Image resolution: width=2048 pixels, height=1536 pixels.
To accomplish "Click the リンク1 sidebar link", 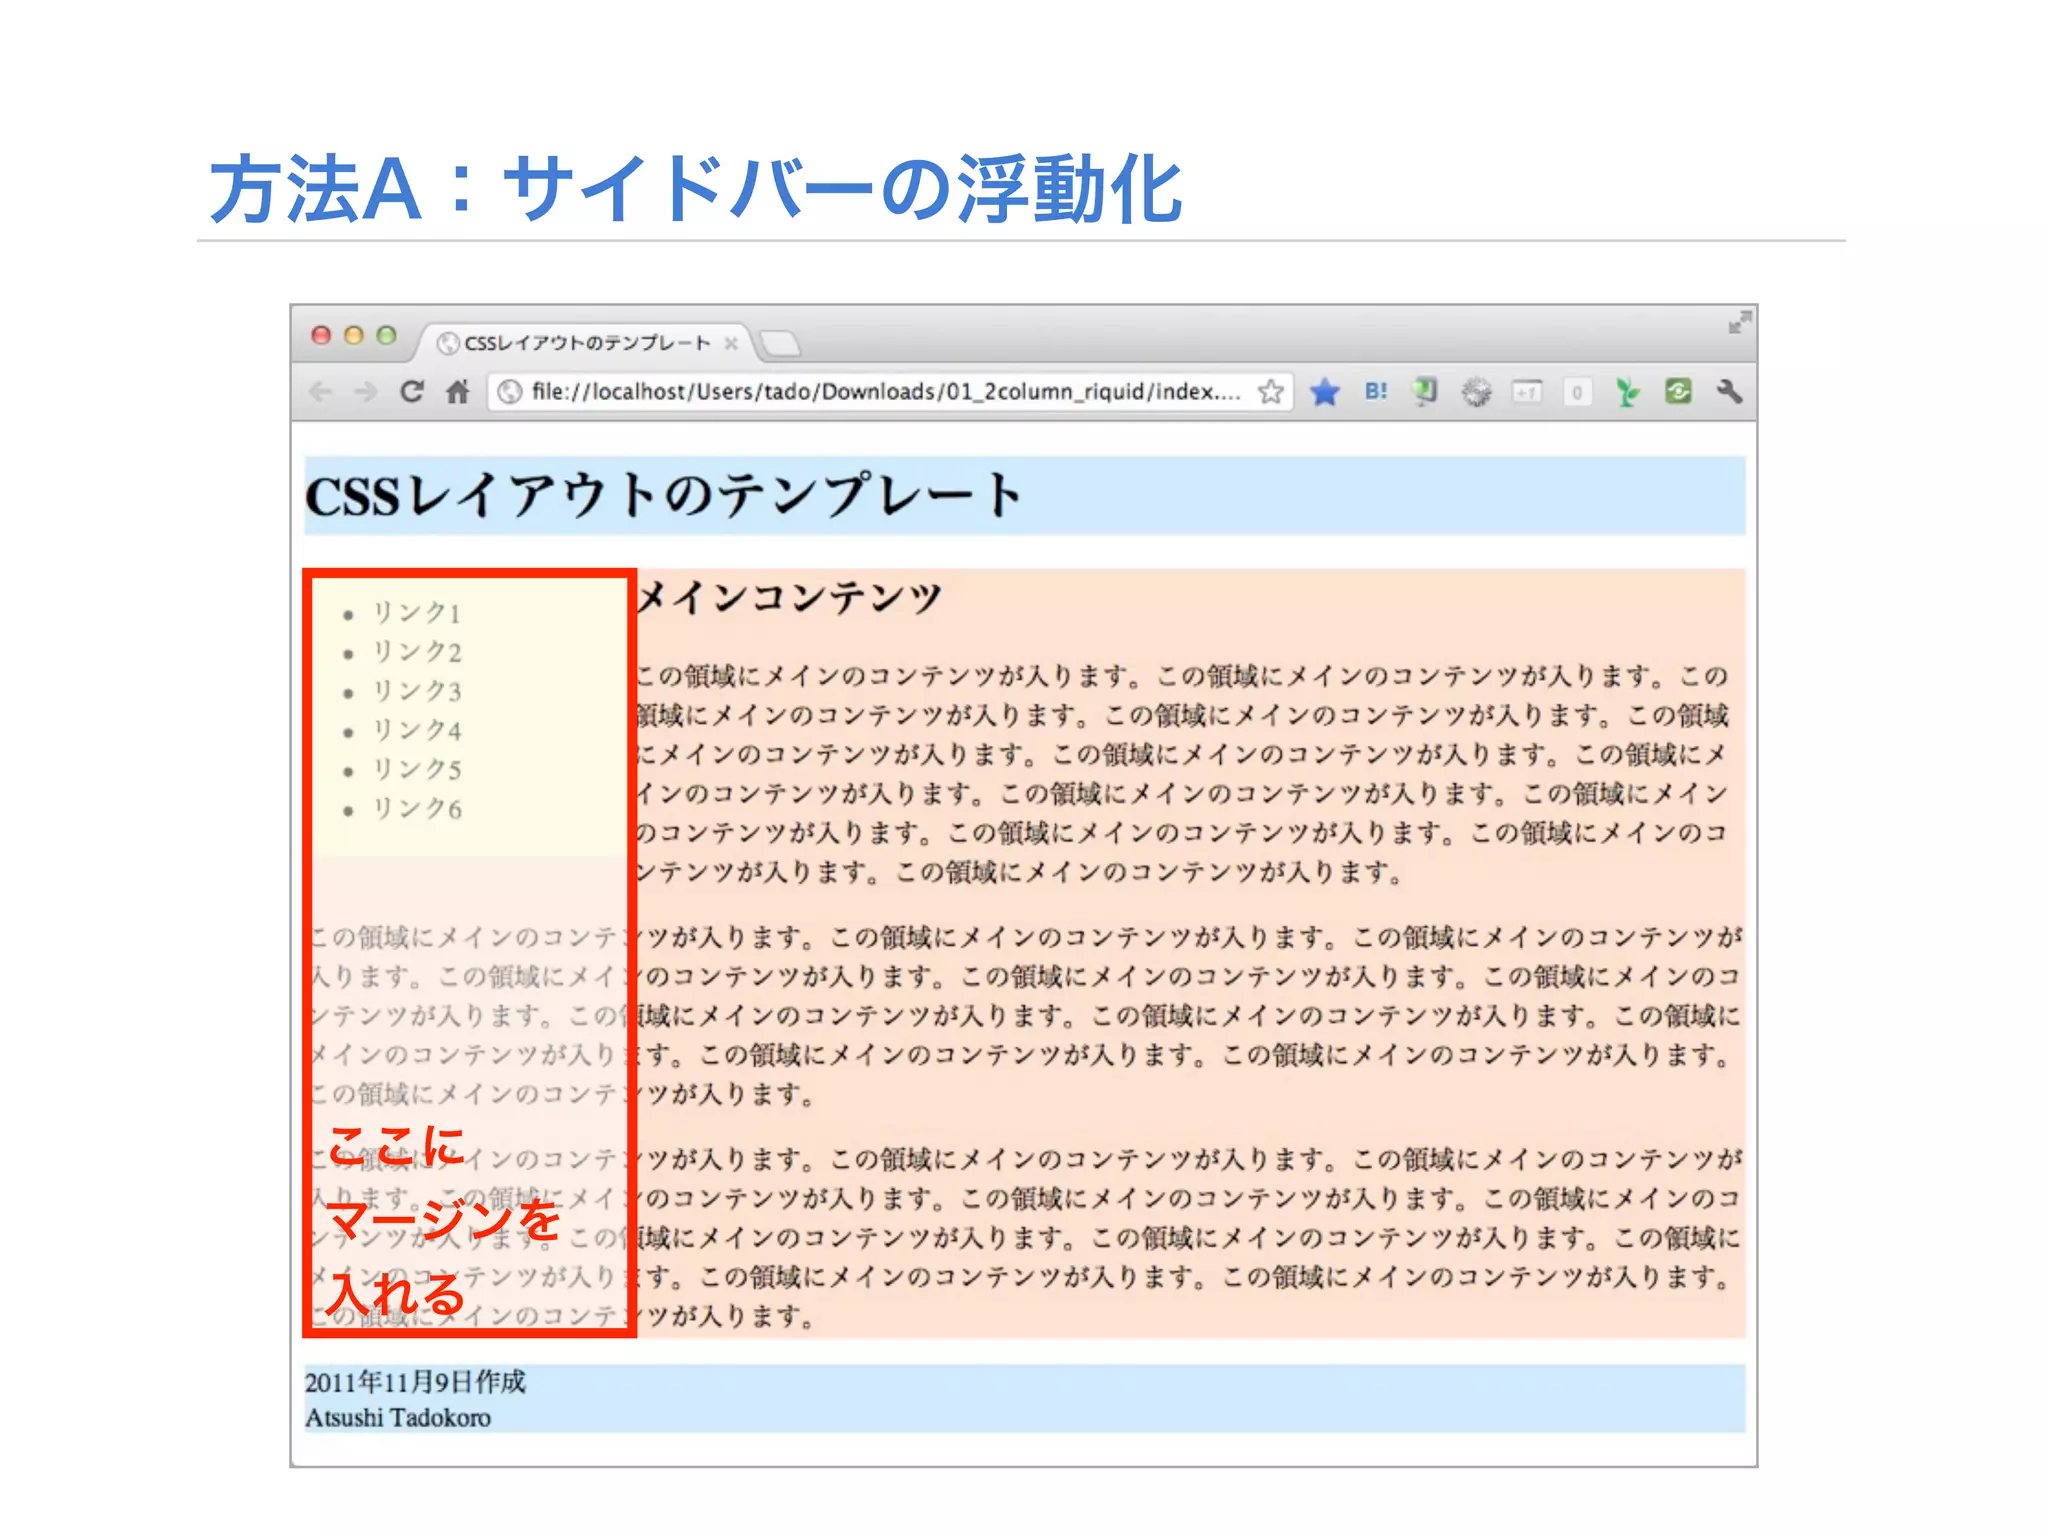I will pos(416,613).
